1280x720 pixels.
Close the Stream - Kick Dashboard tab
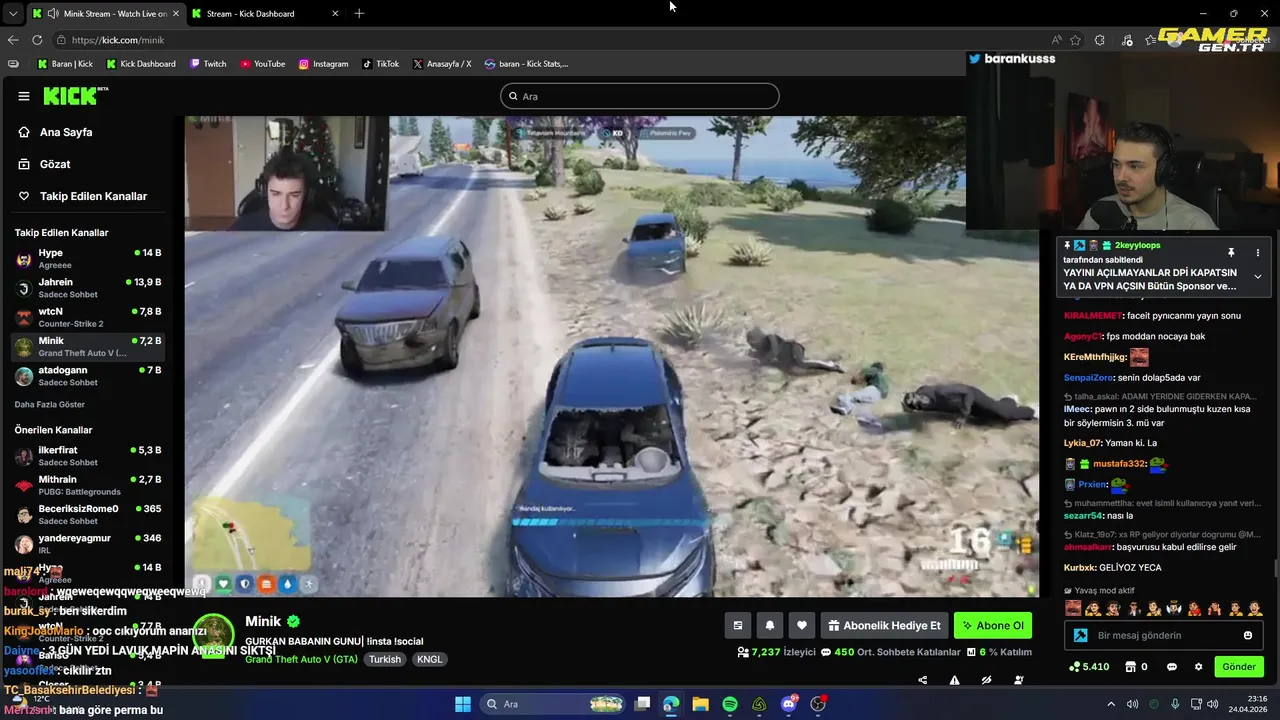tap(335, 14)
